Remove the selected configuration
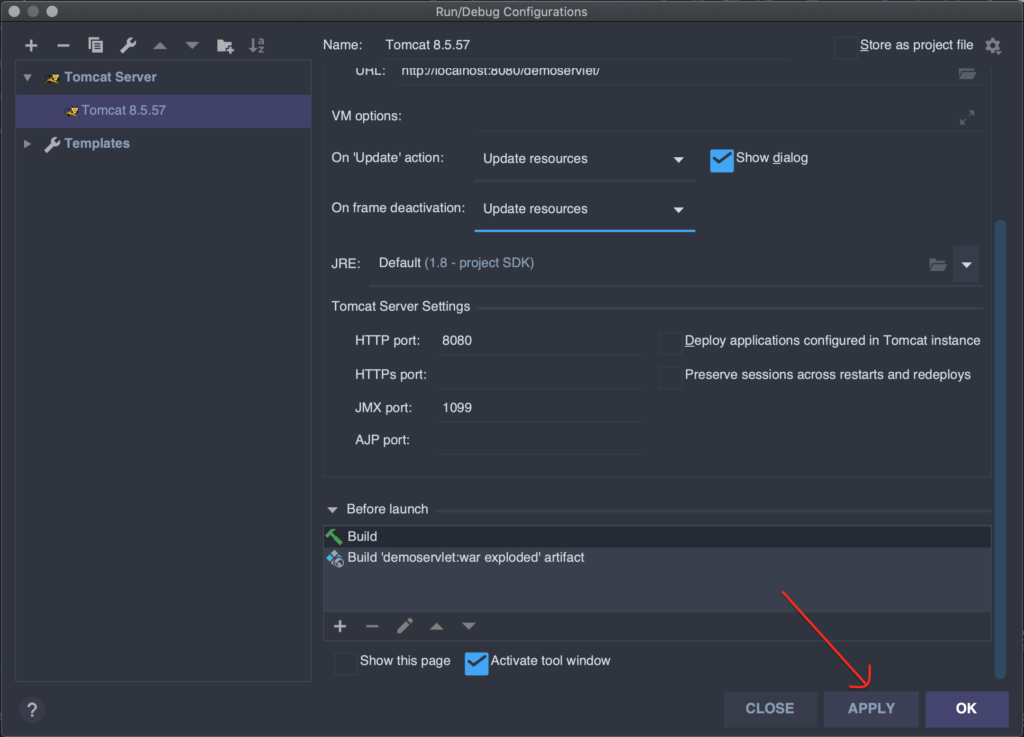Viewport: 1024px width, 737px height. 63,45
